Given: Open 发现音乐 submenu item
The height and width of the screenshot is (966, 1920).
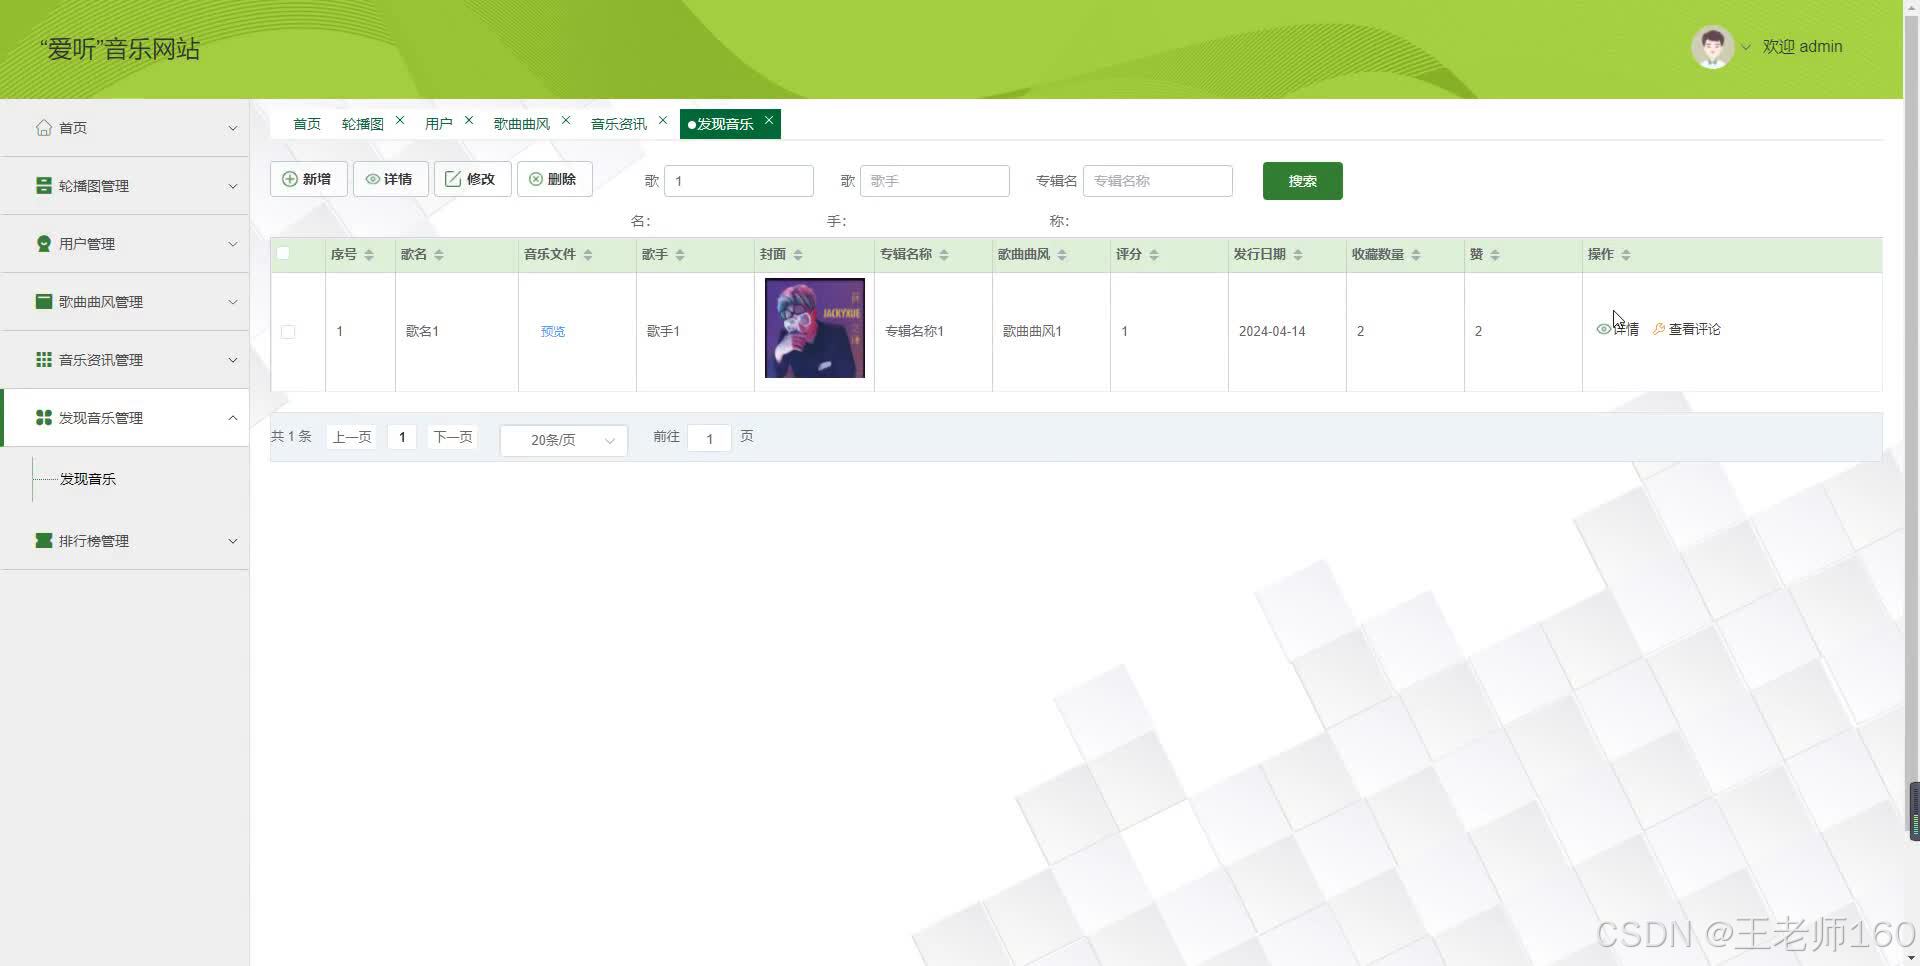Looking at the screenshot, I should 88,479.
